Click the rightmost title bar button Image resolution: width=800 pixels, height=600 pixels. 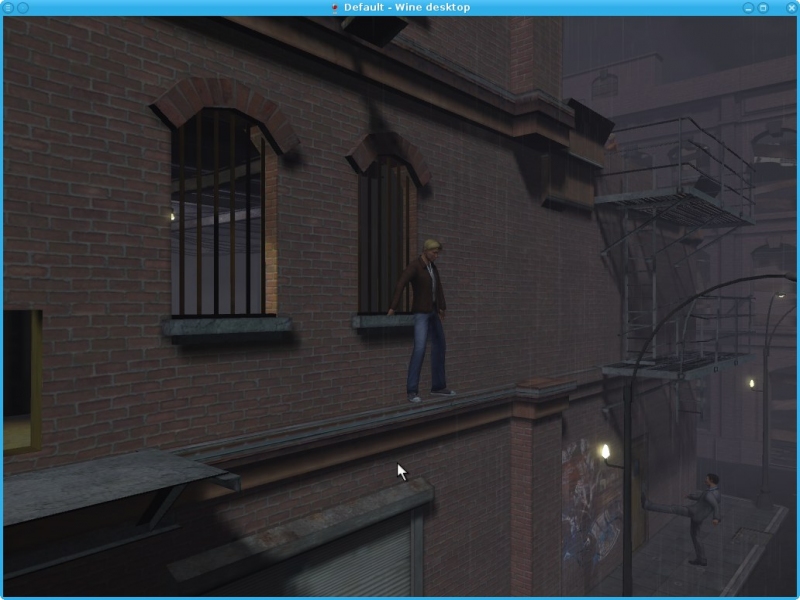click(x=790, y=8)
